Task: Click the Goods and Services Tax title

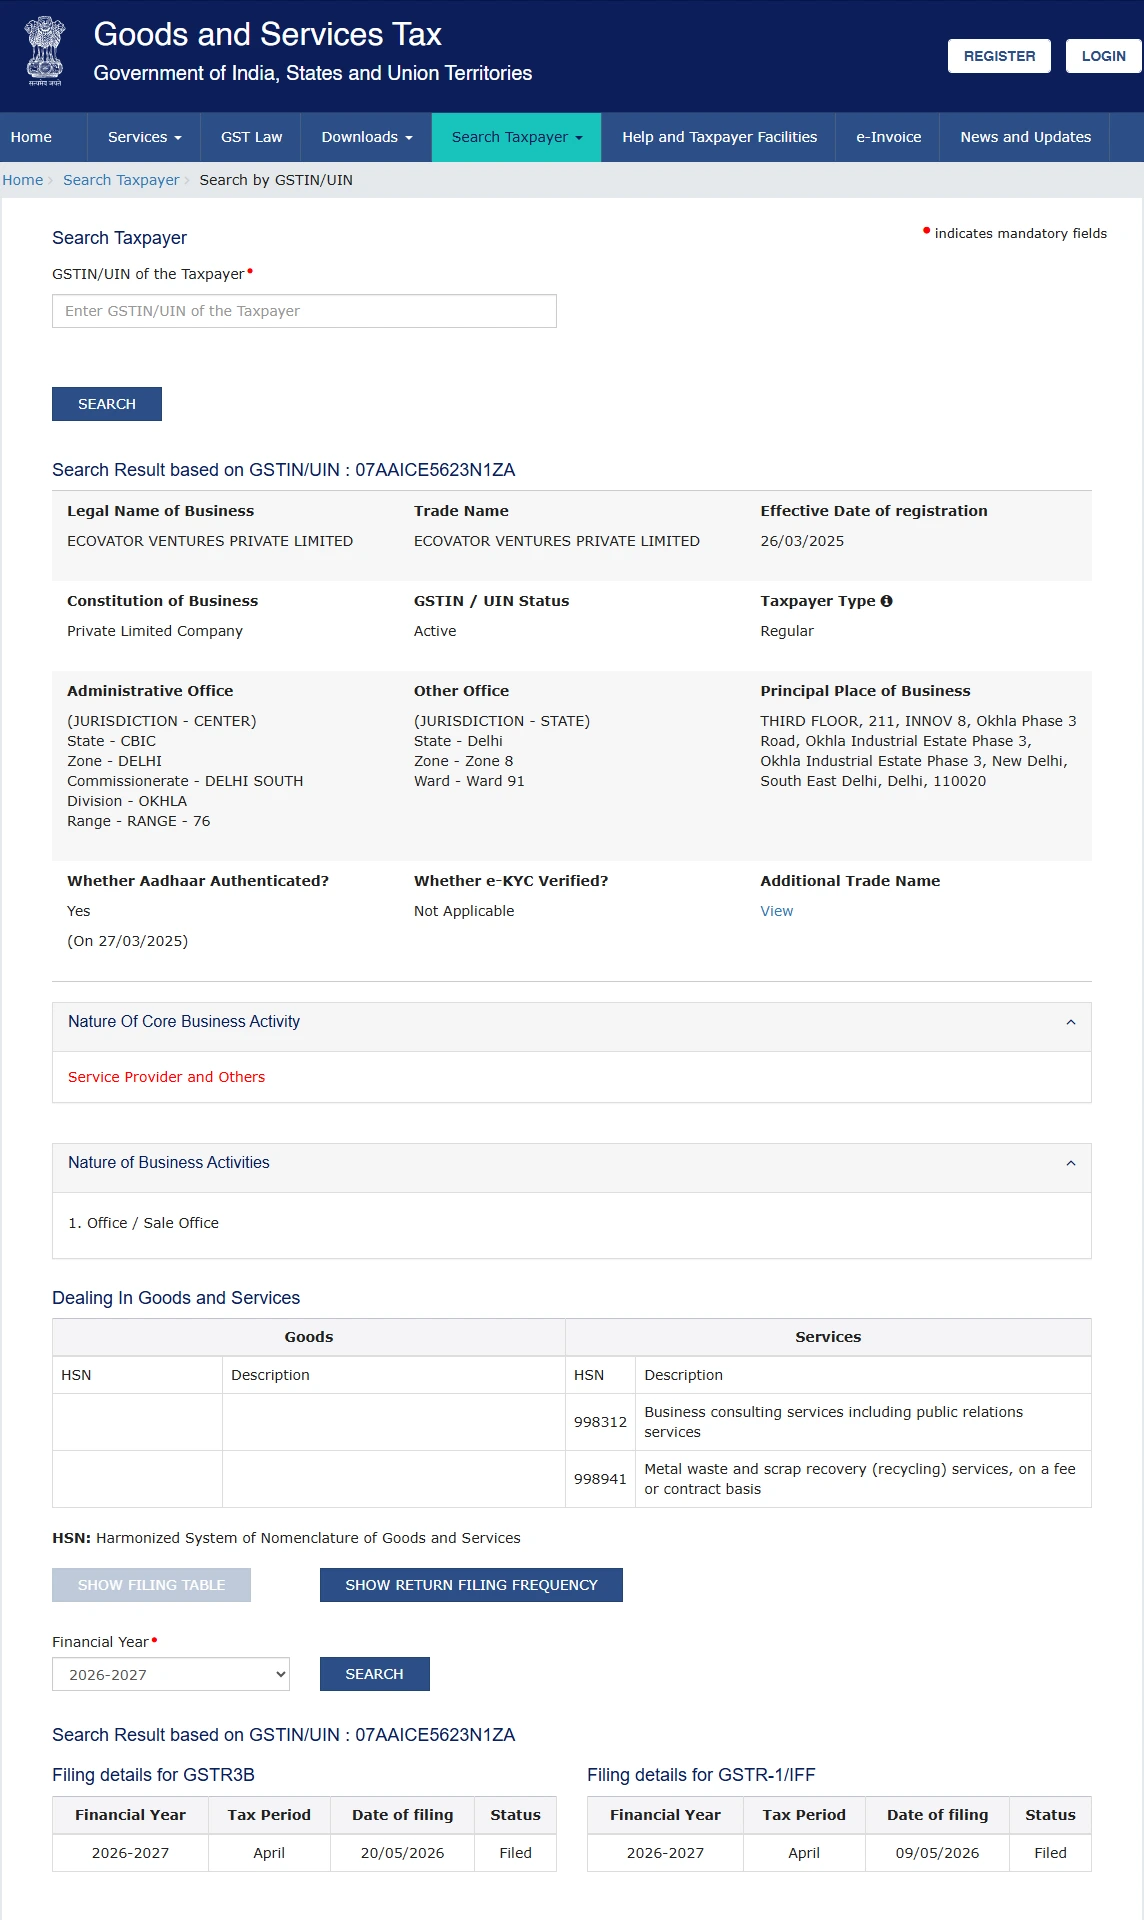Action: (267, 34)
